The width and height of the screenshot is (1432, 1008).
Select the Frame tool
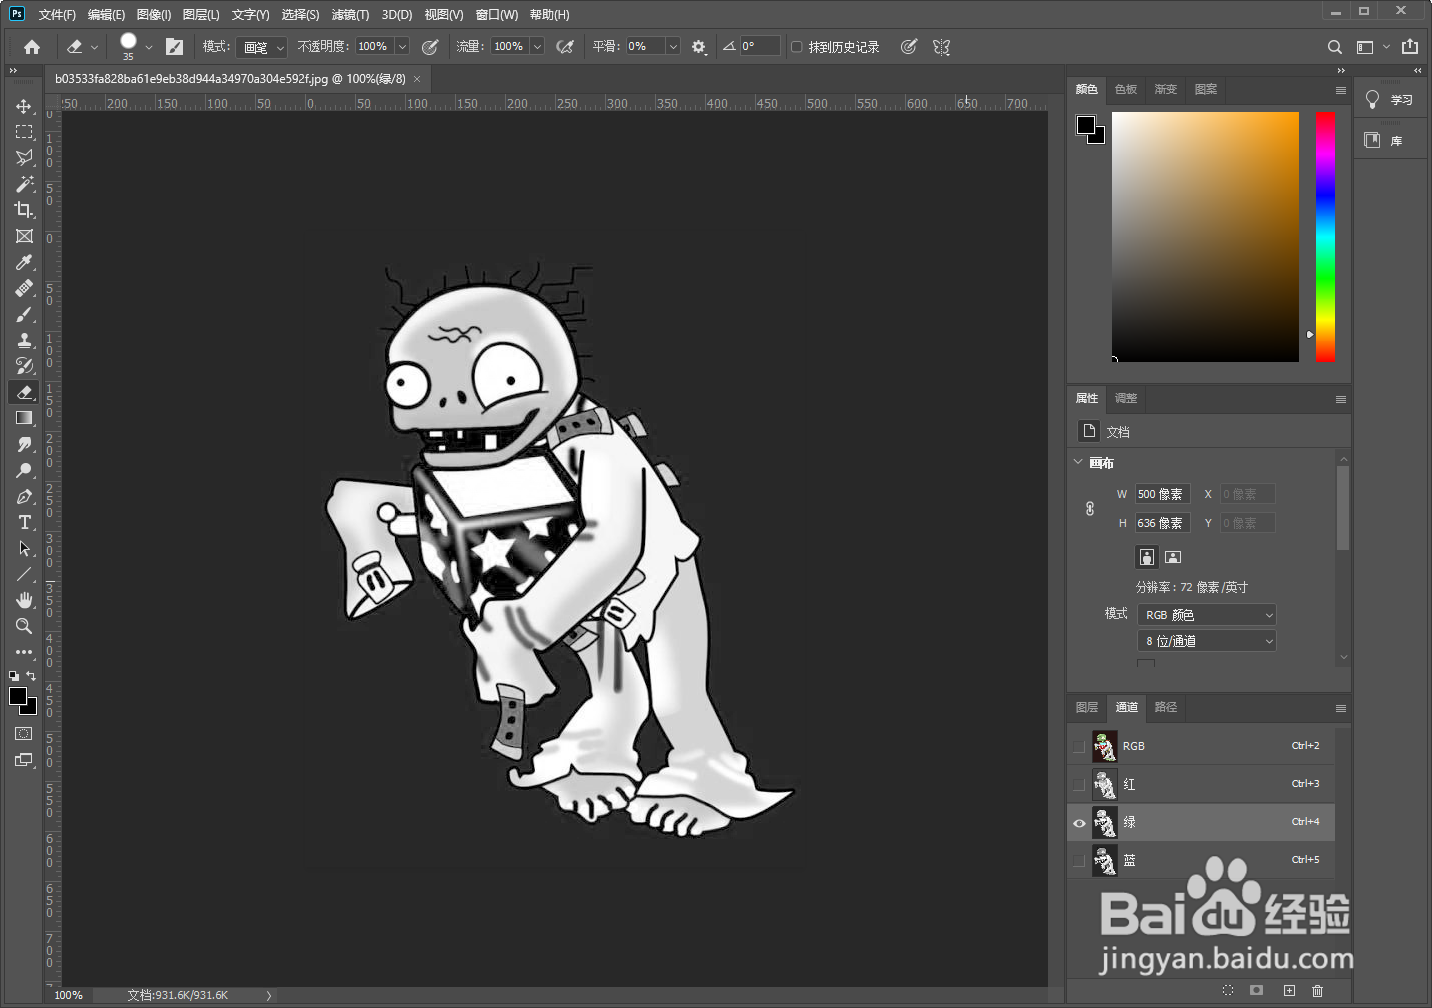coord(24,236)
